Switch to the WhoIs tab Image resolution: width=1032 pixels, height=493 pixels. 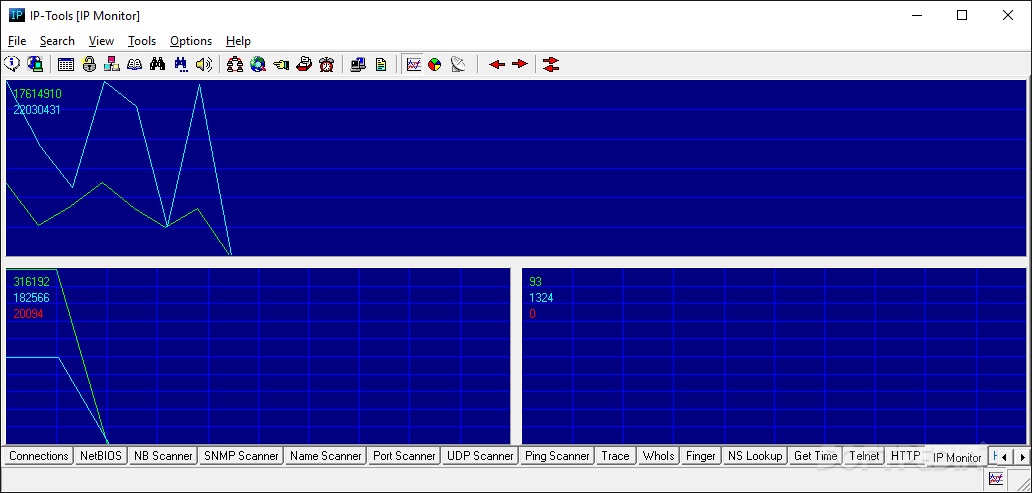[659, 456]
